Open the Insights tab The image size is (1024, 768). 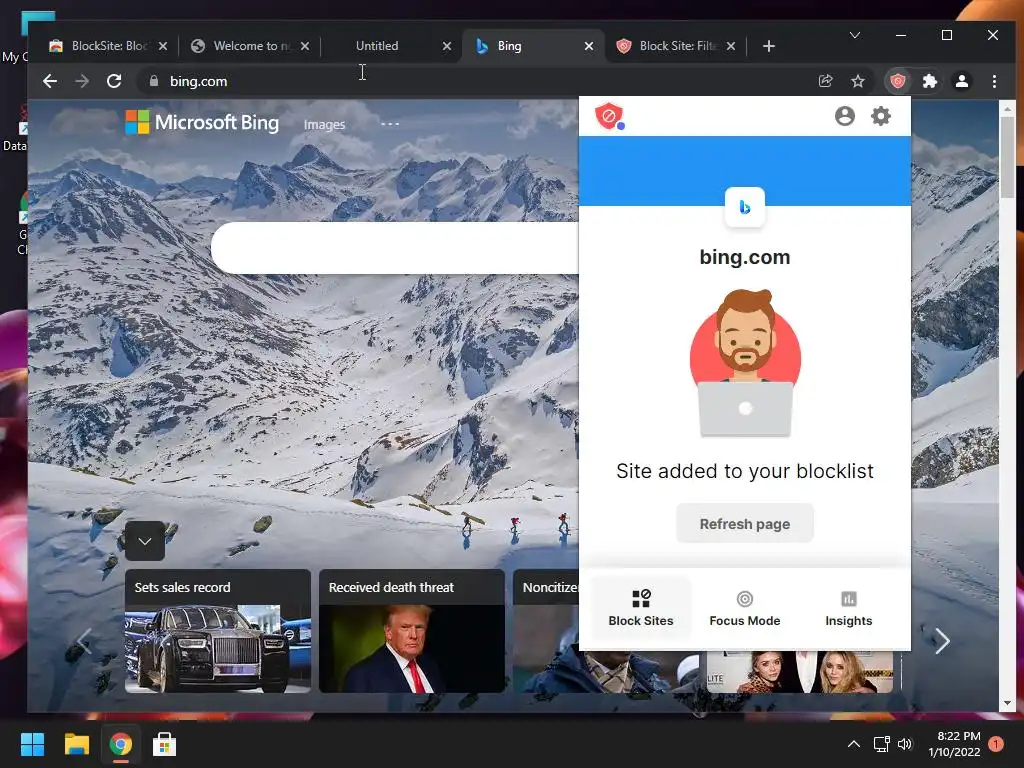point(848,609)
